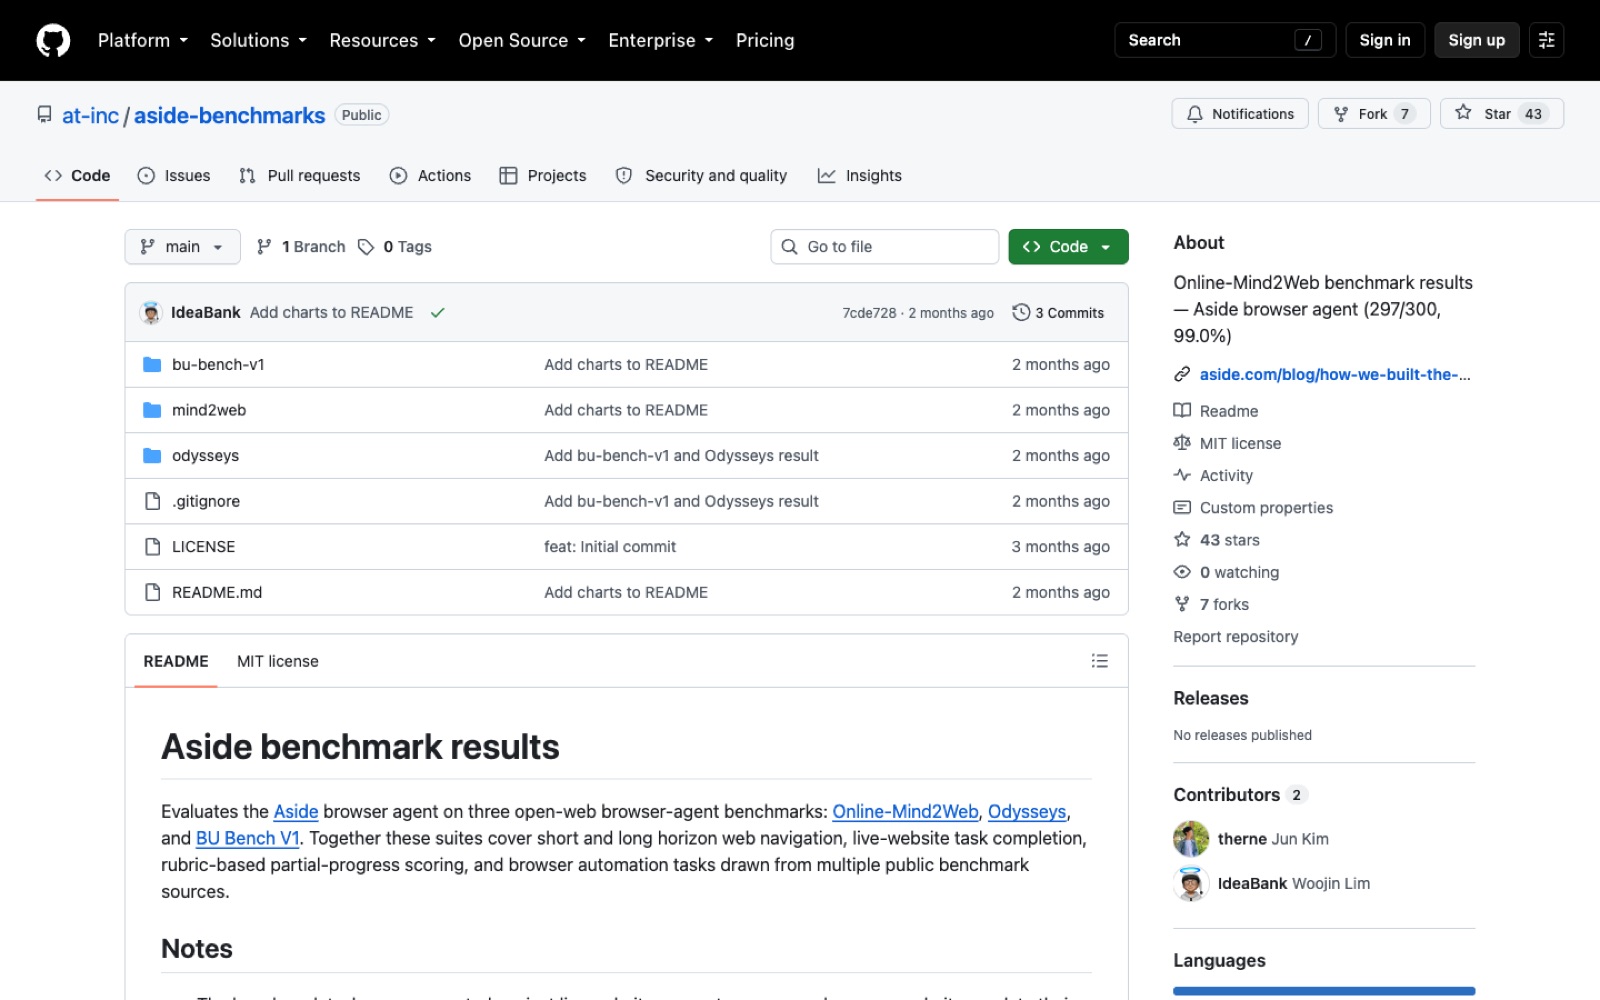Open the README outline list icon

pos(1100,661)
